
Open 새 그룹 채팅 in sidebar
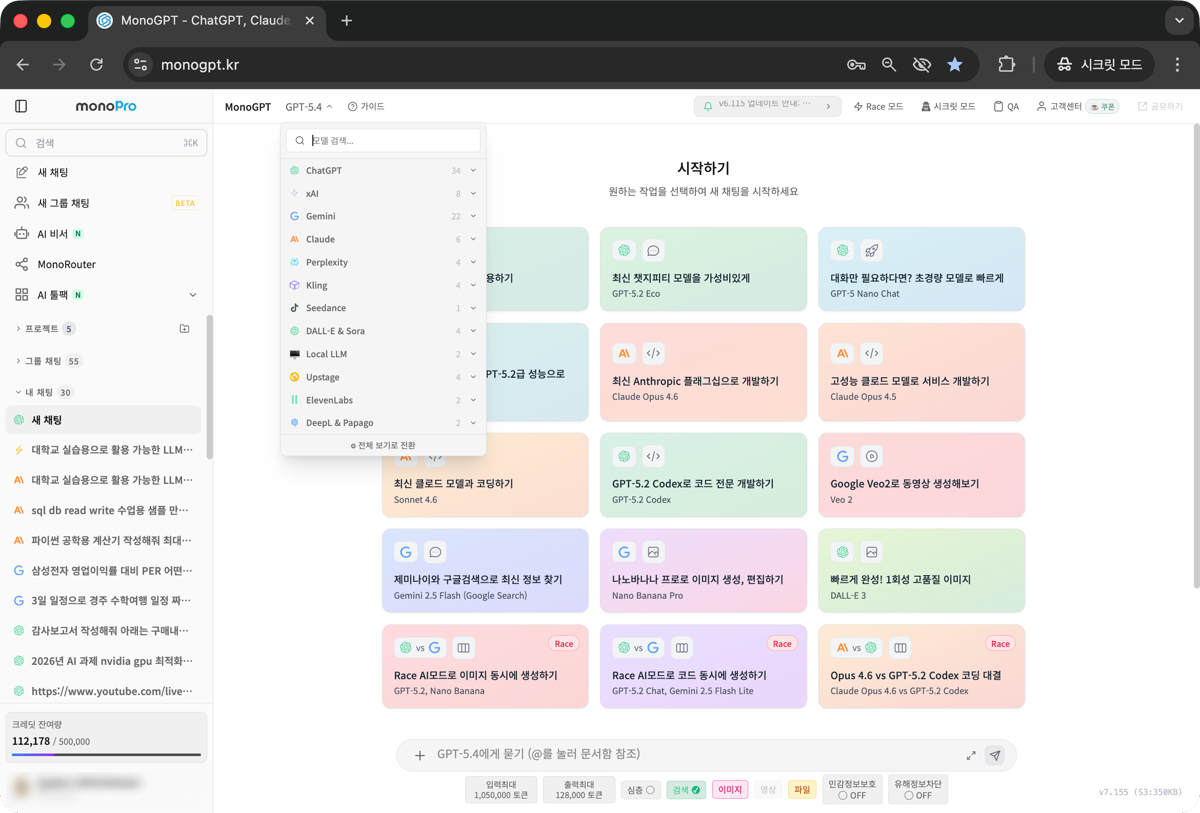[104, 203]
